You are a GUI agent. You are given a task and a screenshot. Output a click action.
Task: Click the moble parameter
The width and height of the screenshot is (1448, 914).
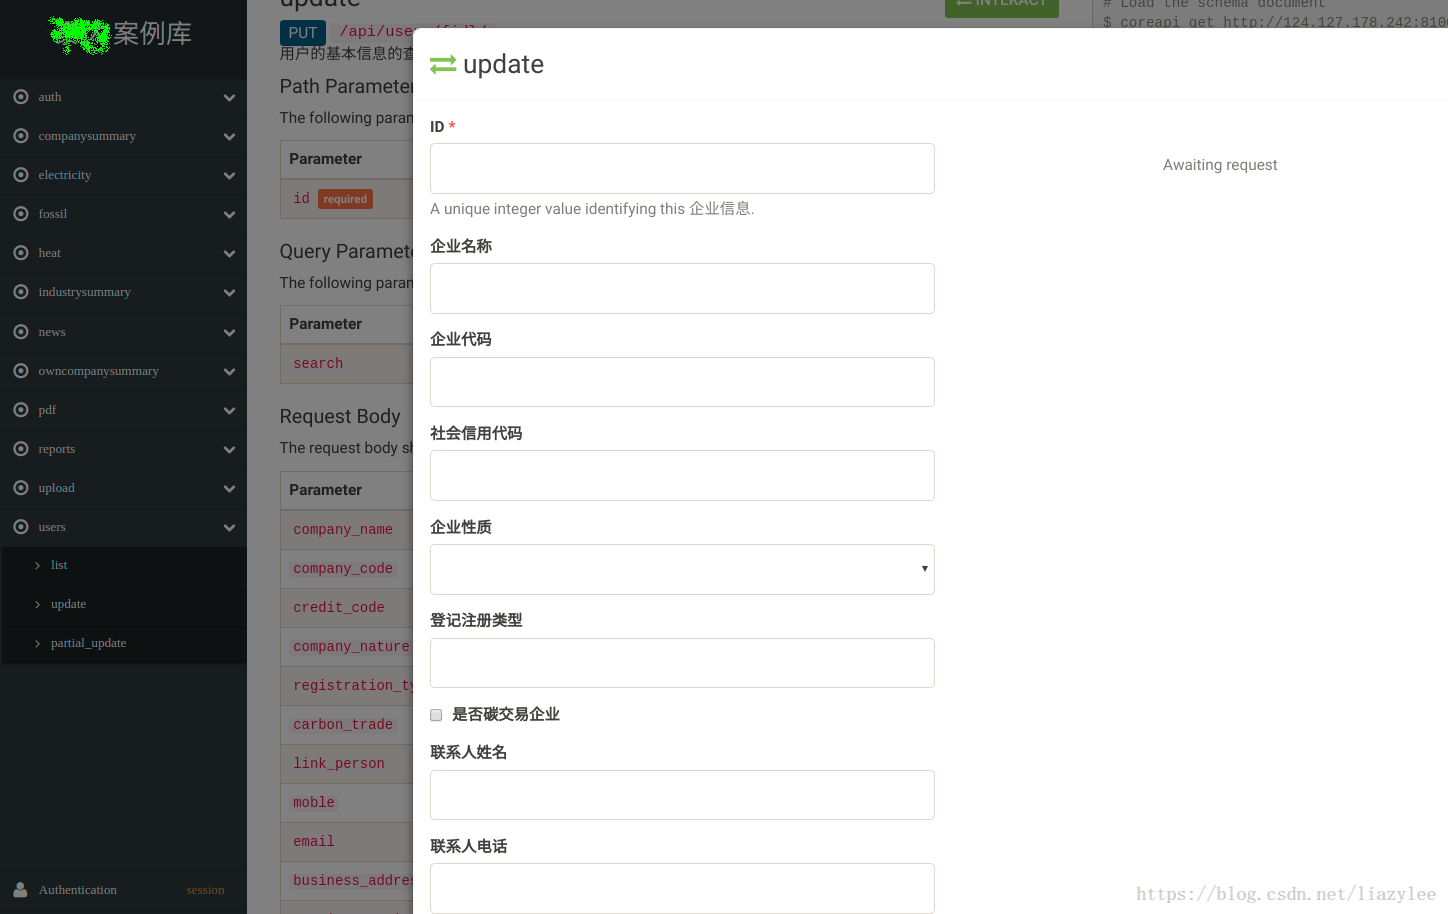[x=314, y=802]
